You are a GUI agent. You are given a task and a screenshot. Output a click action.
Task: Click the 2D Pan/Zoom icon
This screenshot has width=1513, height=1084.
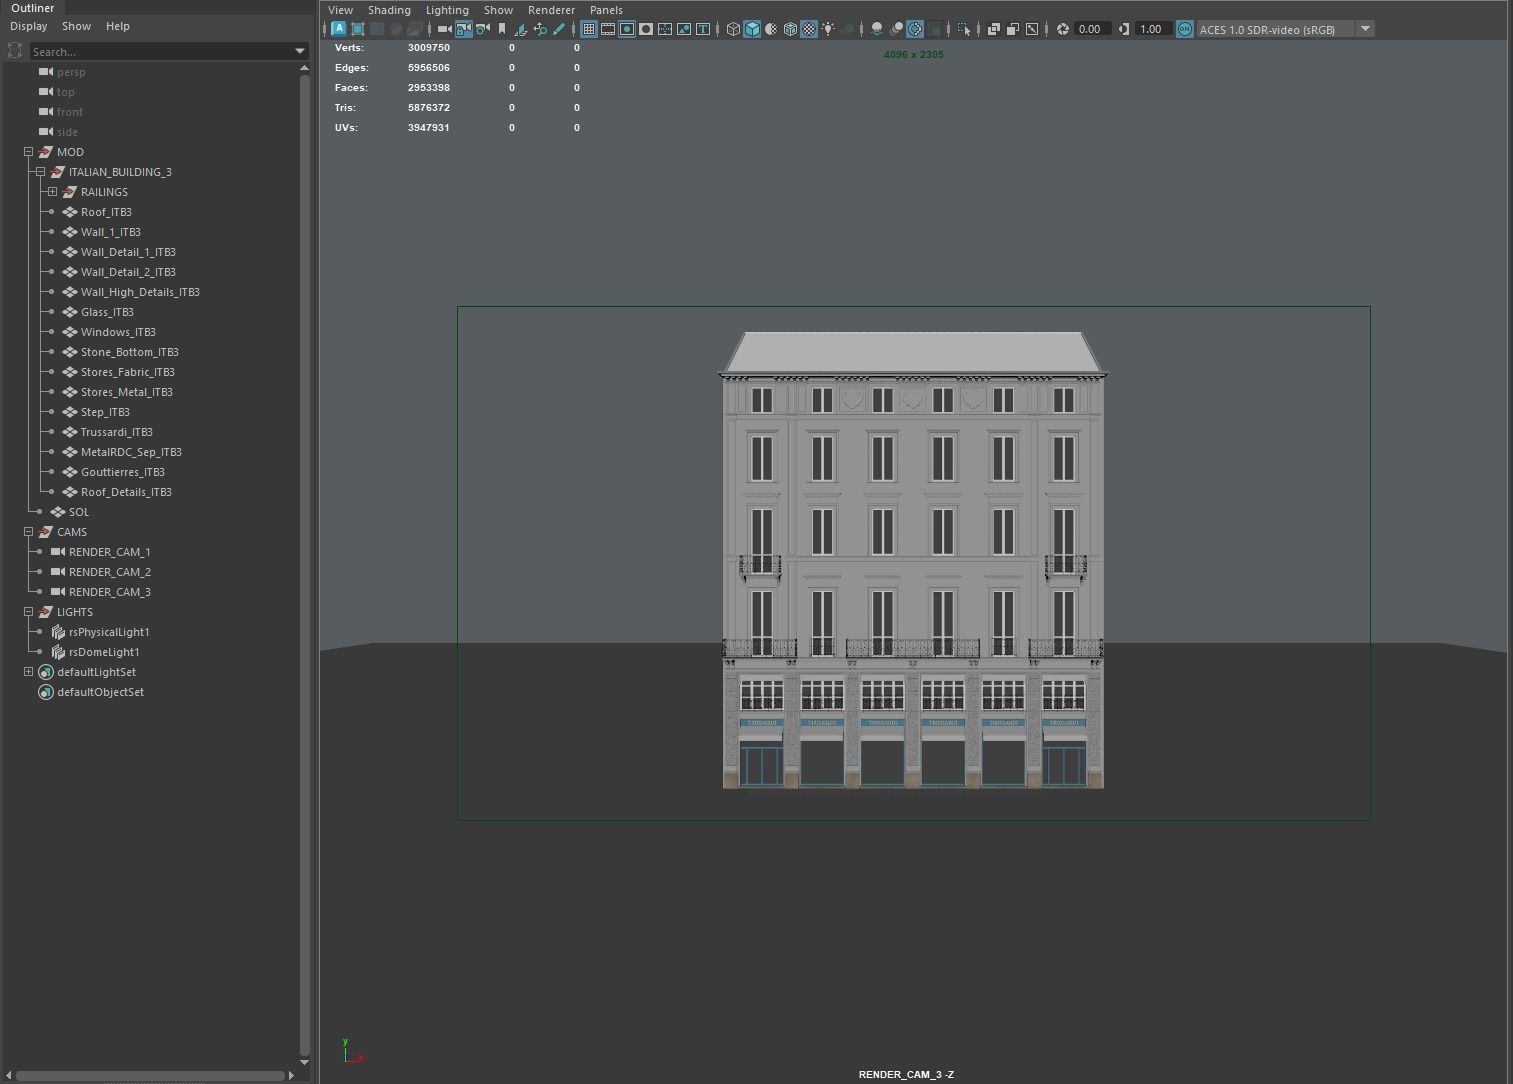coord(540,29)
